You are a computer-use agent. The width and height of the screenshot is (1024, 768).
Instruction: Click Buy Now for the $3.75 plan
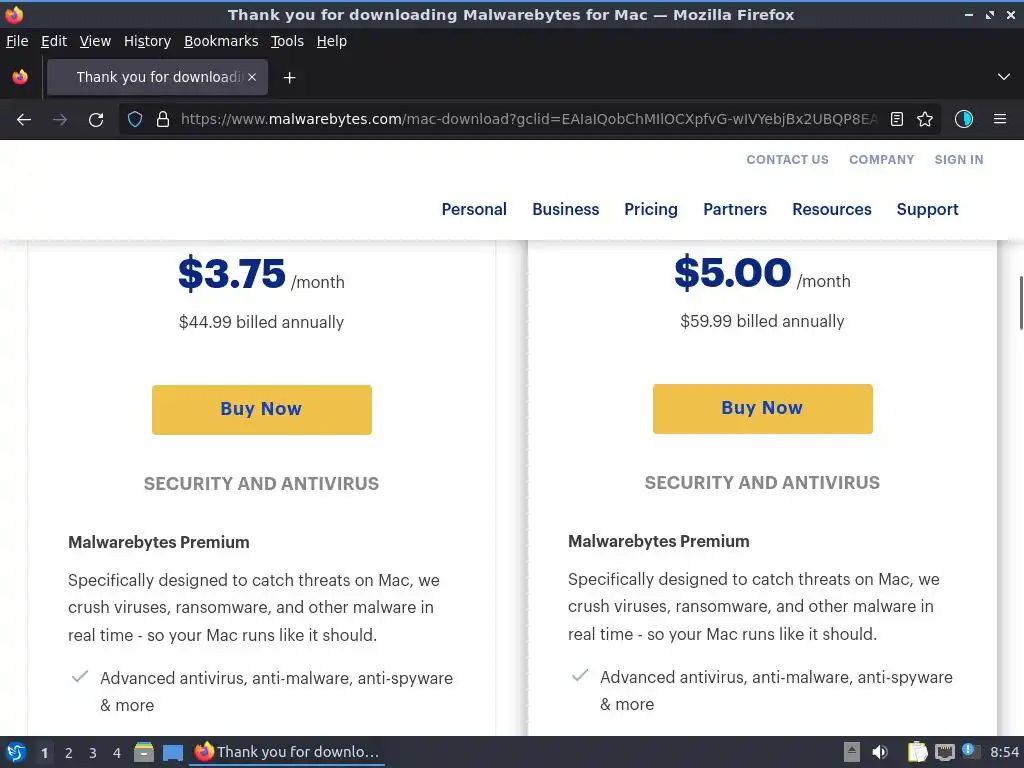pyautogui.click(x=261, y=409)
